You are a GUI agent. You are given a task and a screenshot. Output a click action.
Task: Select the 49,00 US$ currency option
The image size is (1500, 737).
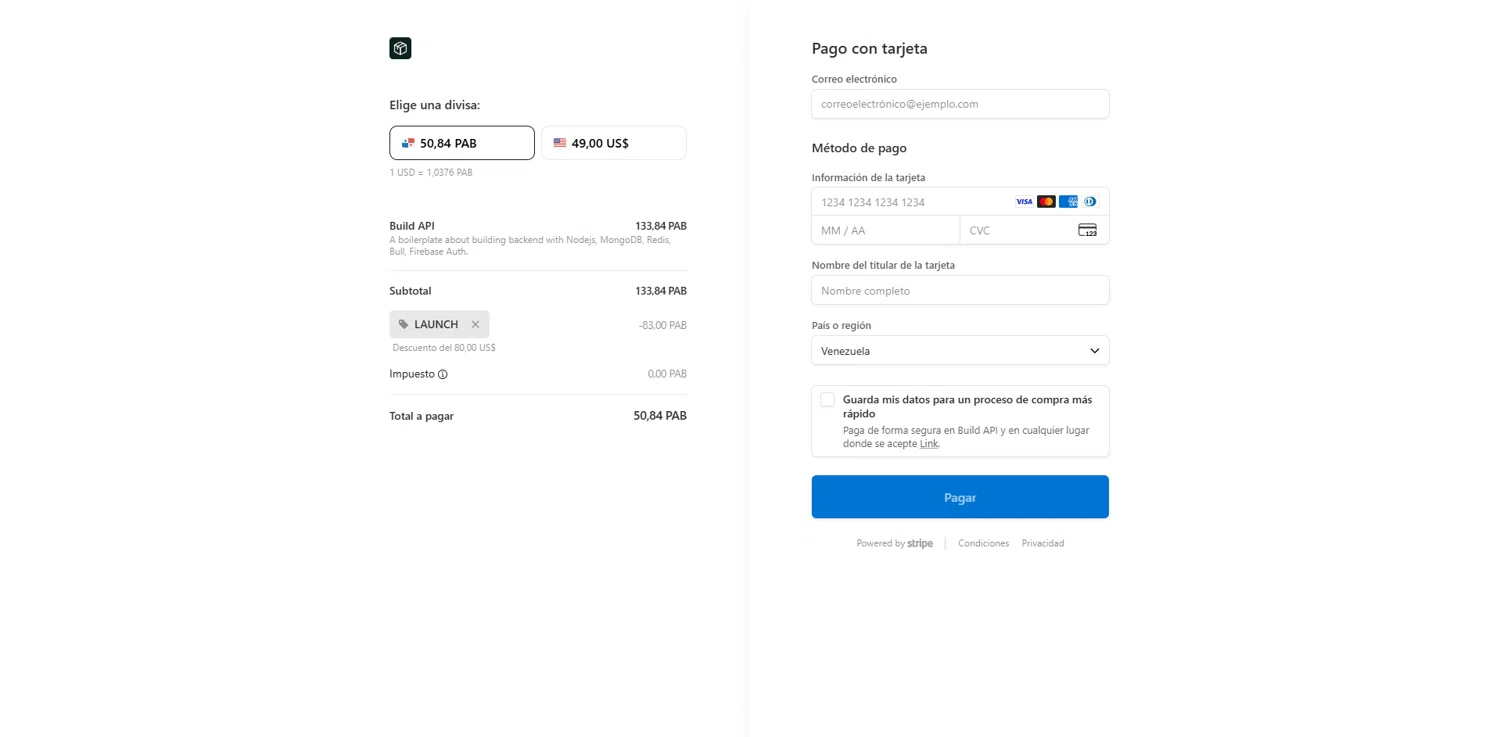[x=614, y=143]
